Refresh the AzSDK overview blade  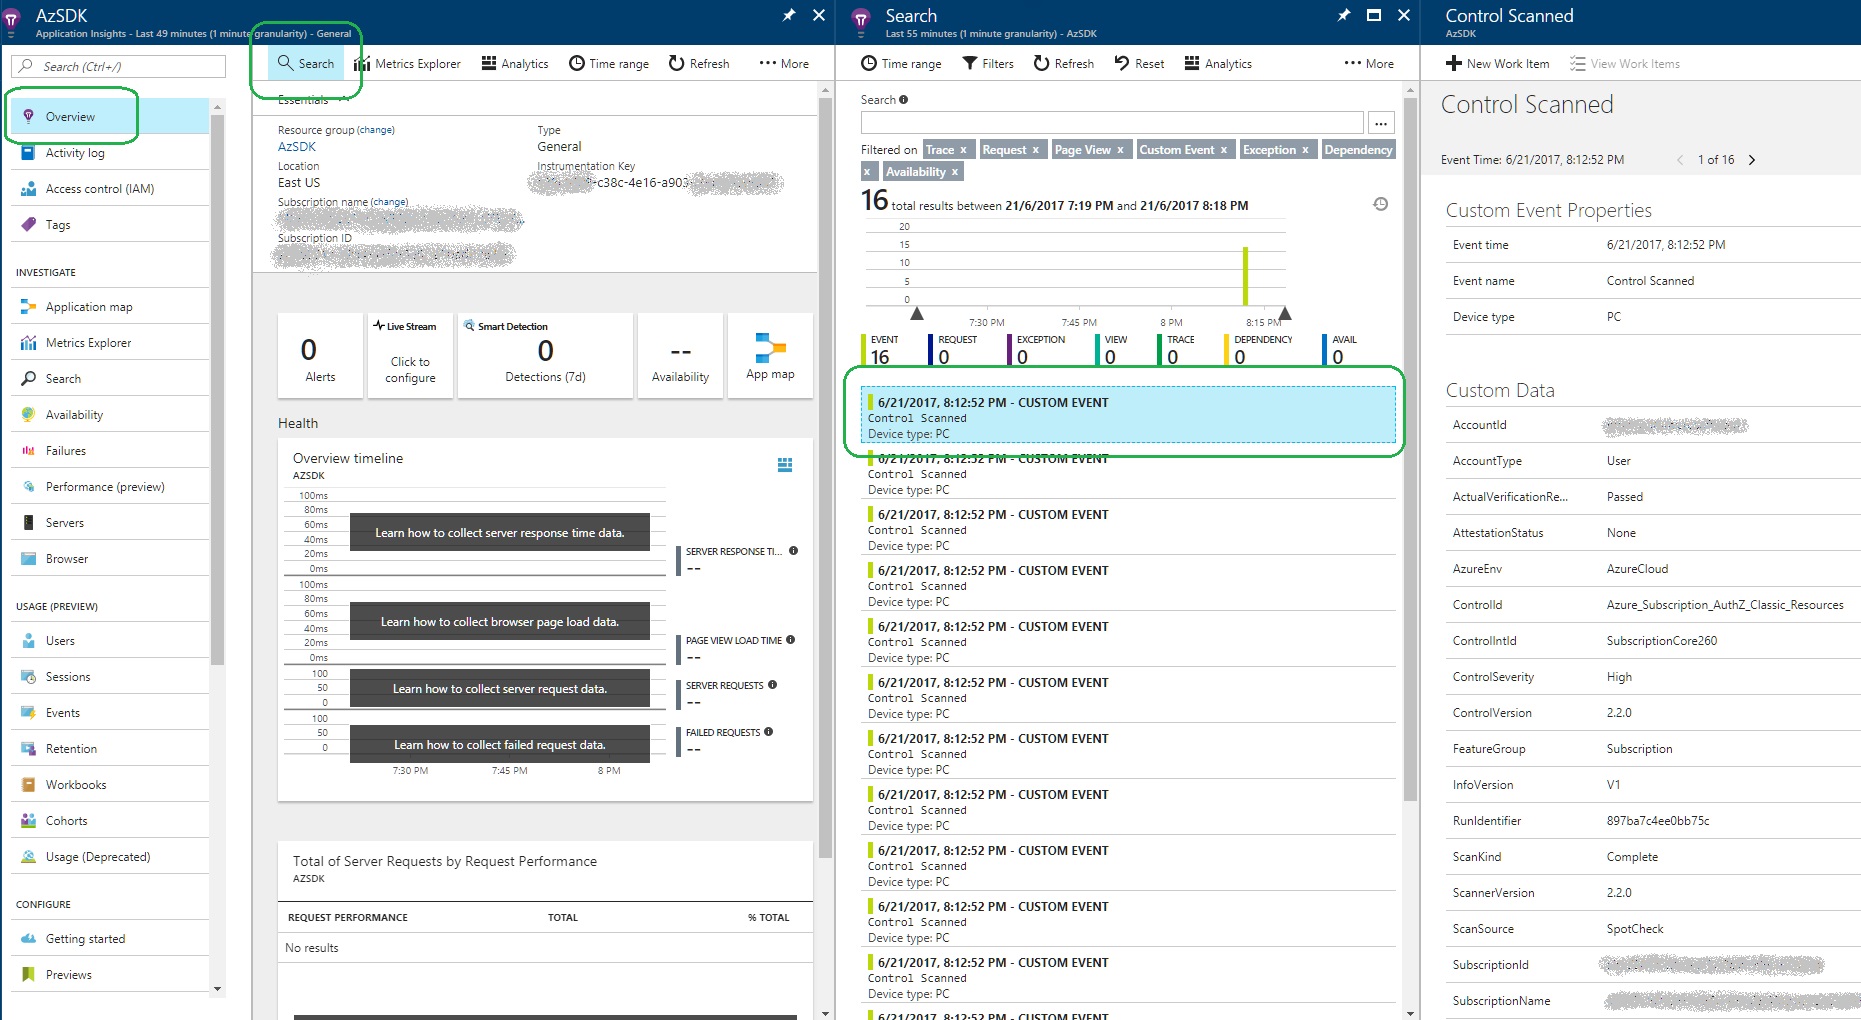[x=699, y=64]
